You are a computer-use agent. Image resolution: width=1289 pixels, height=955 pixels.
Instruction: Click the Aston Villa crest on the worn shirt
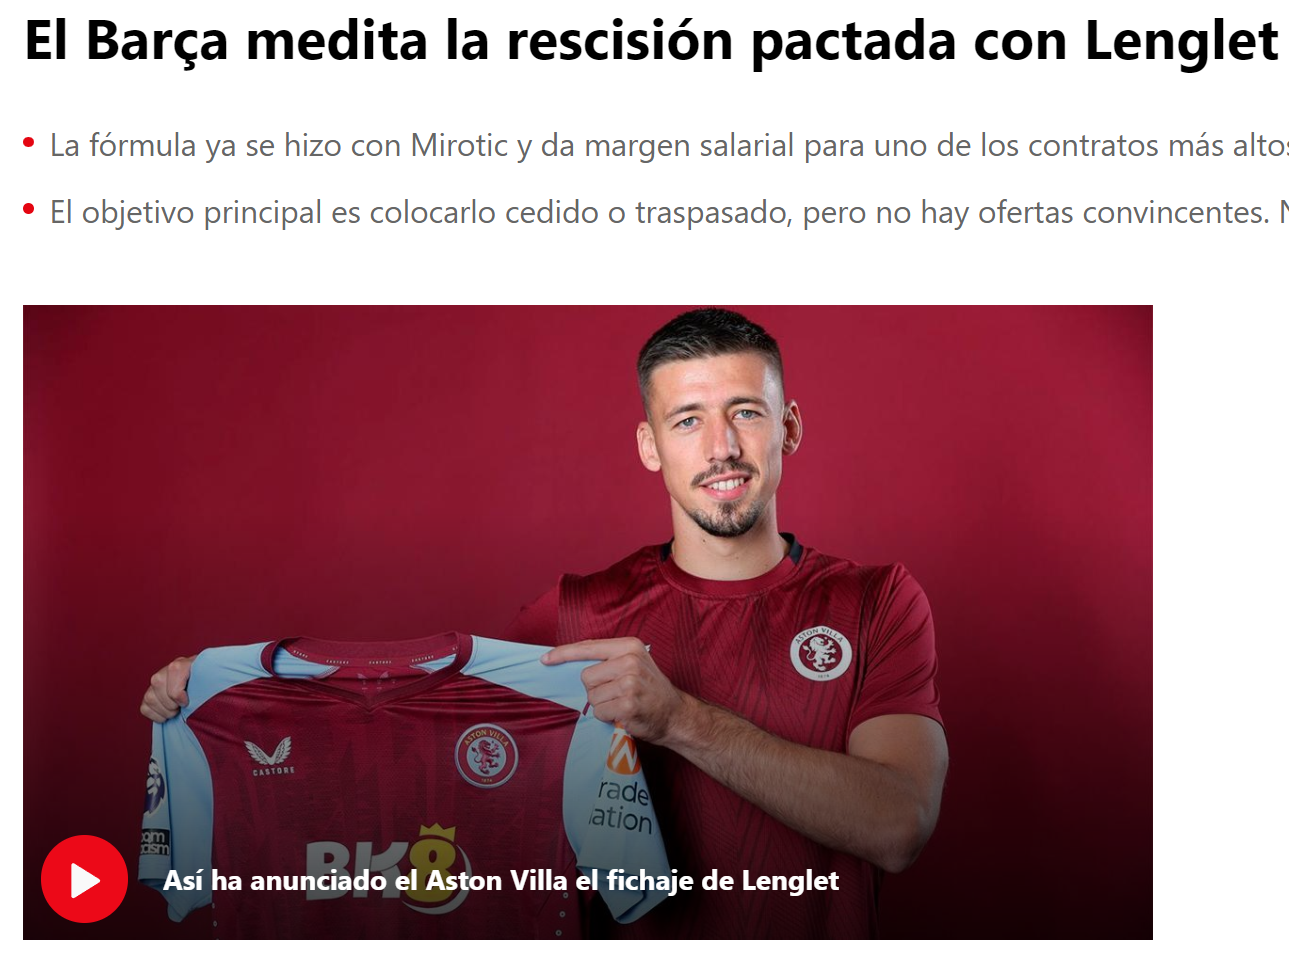coord(820,654)
